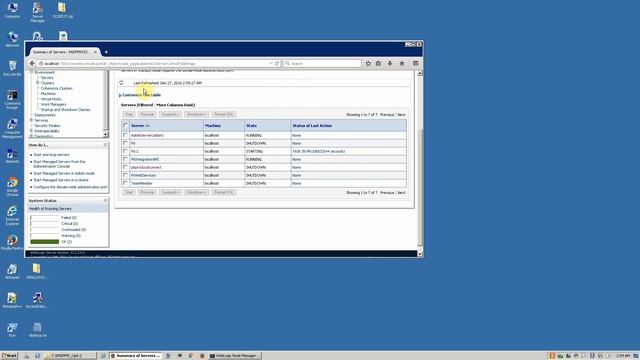Screen dimensions: 640x360
Task: Check the checkbox in the fifth server row
Action: 125,167
